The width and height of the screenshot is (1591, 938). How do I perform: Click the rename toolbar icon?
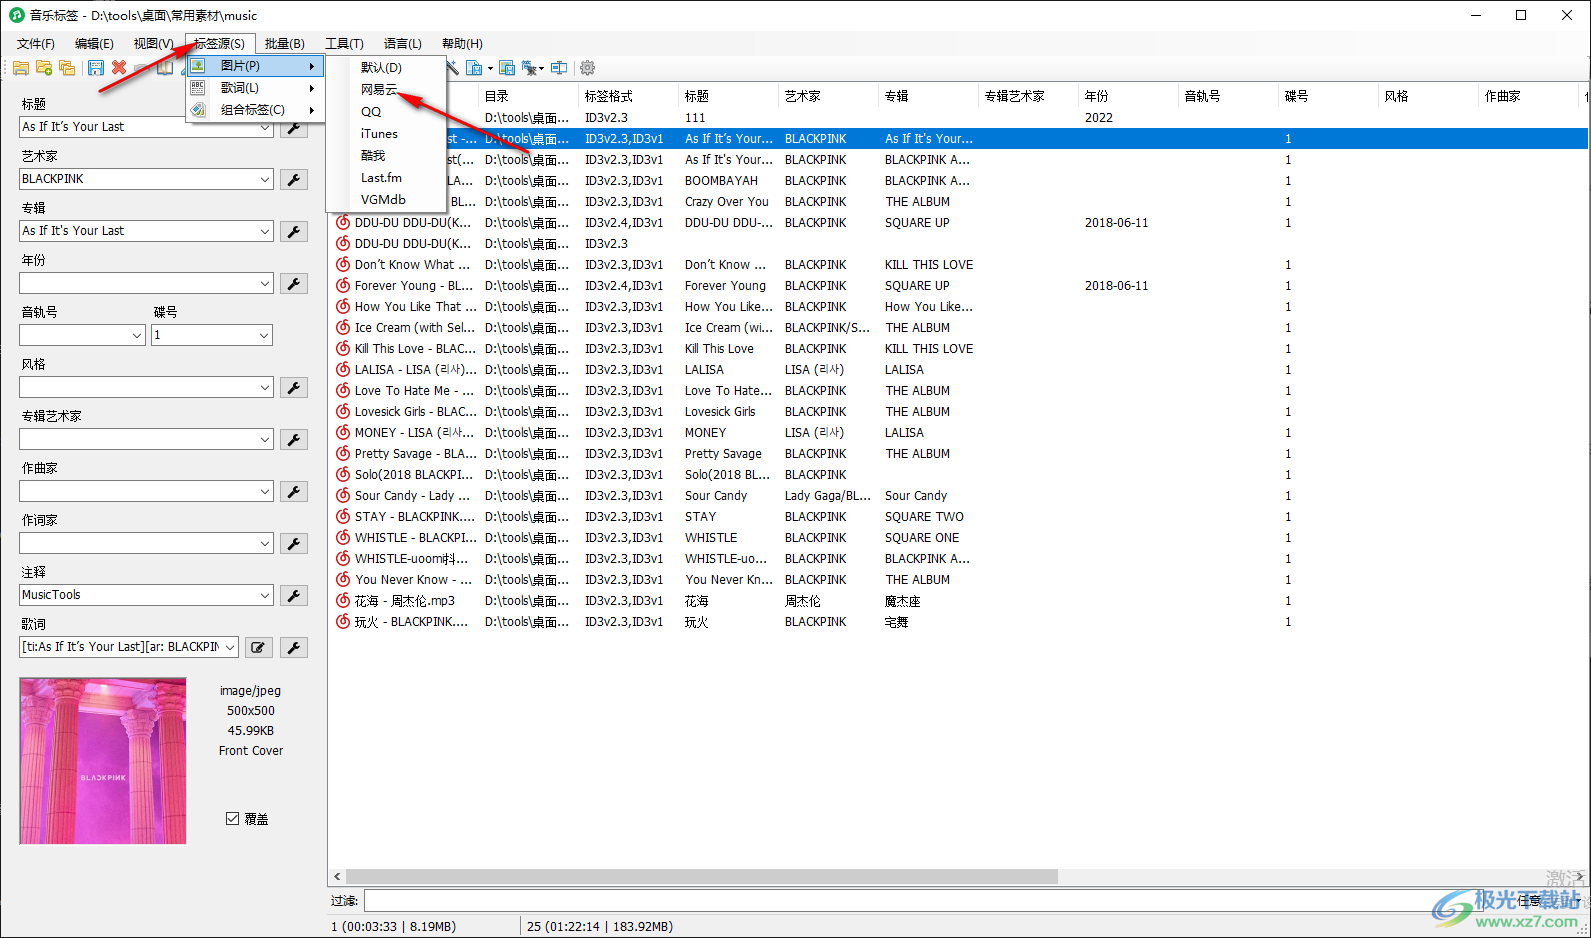click(559, 68)
